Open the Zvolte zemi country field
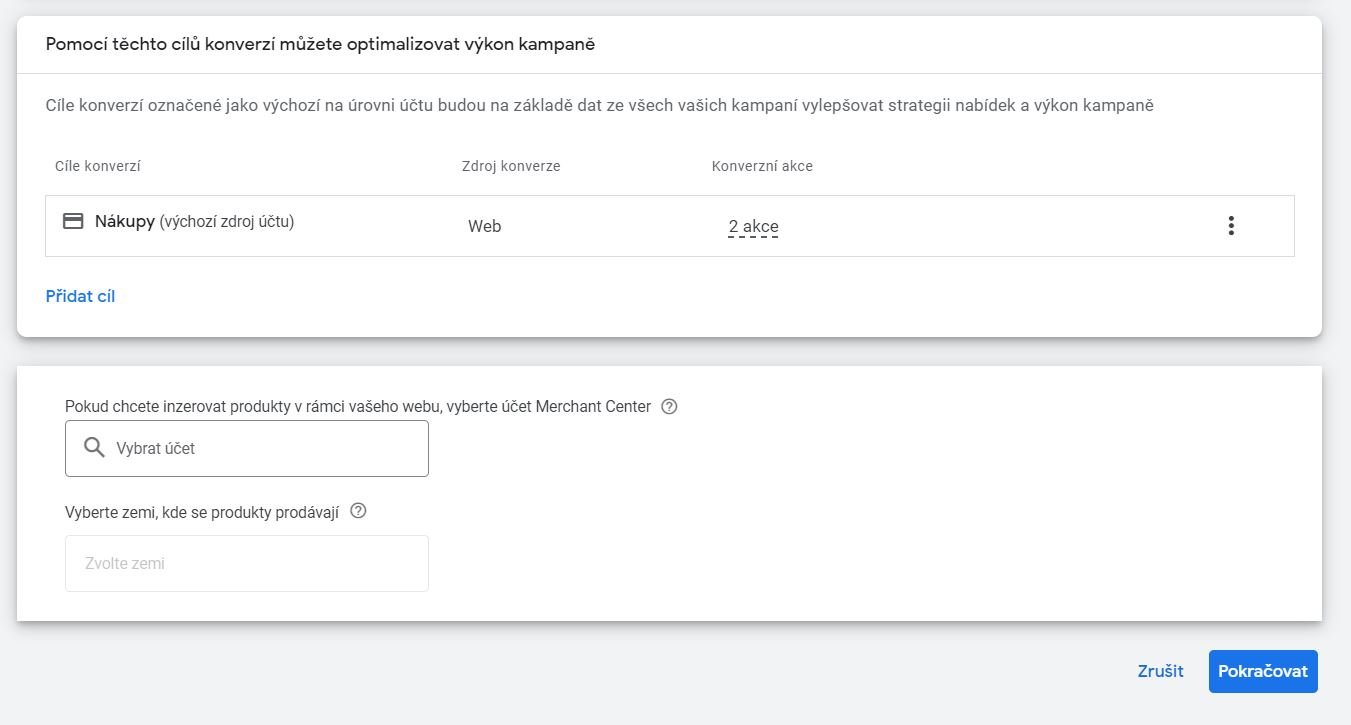The width and height of the screenshot is (1351, 725). (247, 563)
